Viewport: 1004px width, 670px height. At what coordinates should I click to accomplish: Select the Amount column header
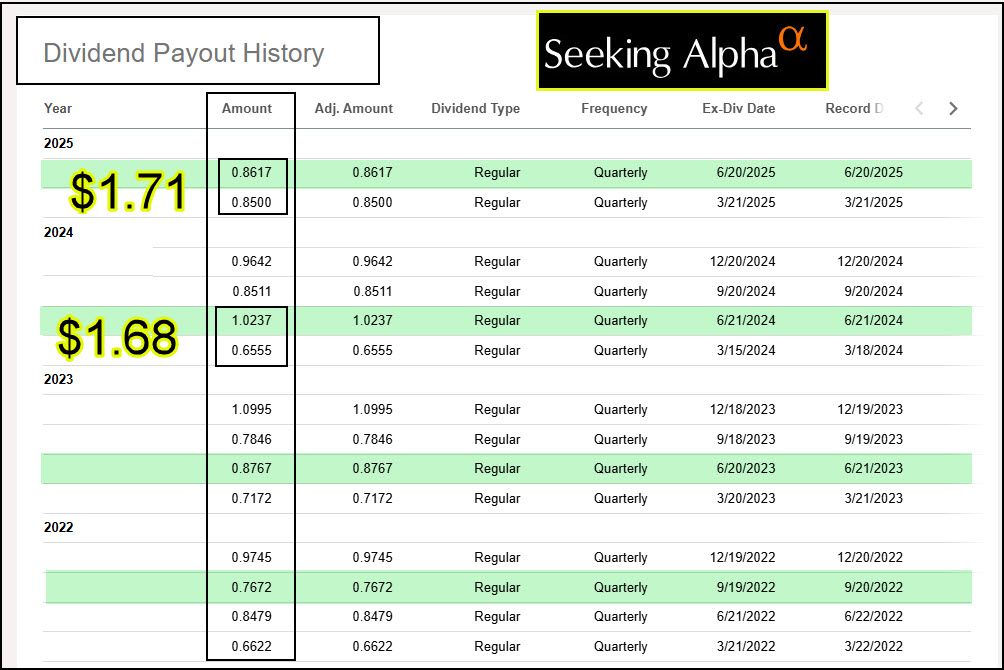[x=247, y=109]
